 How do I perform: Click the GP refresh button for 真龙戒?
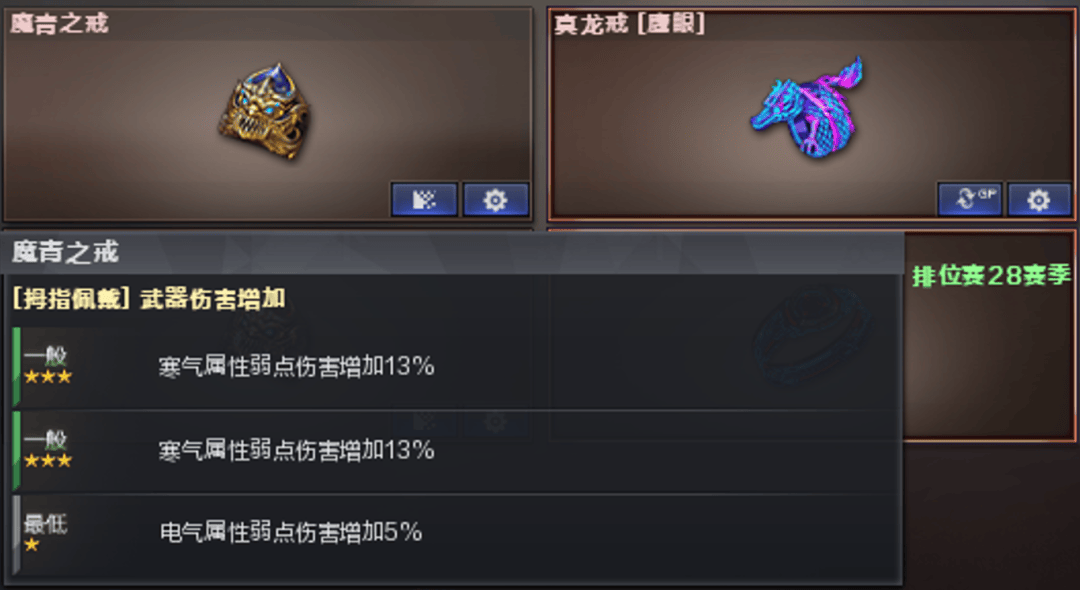[970, 200]
